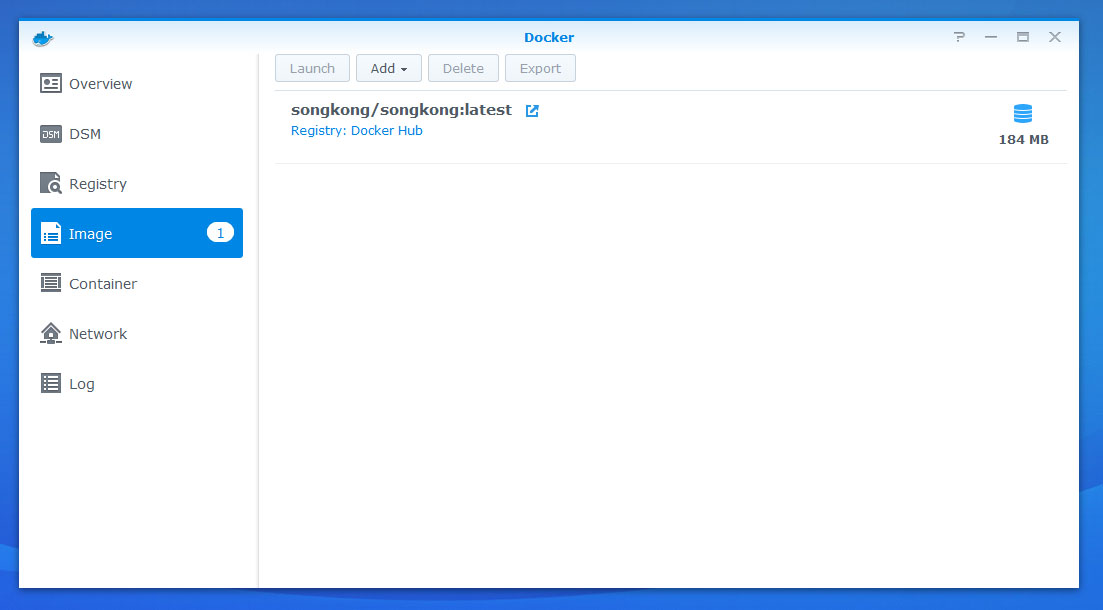Select the Image section in sidebar
Image resolution: width=1103 pixels, height=610 pixels.
click(x=136, y=233)
